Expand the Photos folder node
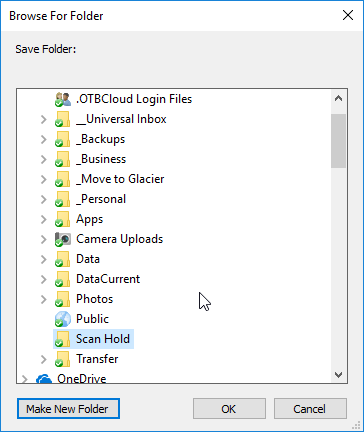 (x=44, y=299)
